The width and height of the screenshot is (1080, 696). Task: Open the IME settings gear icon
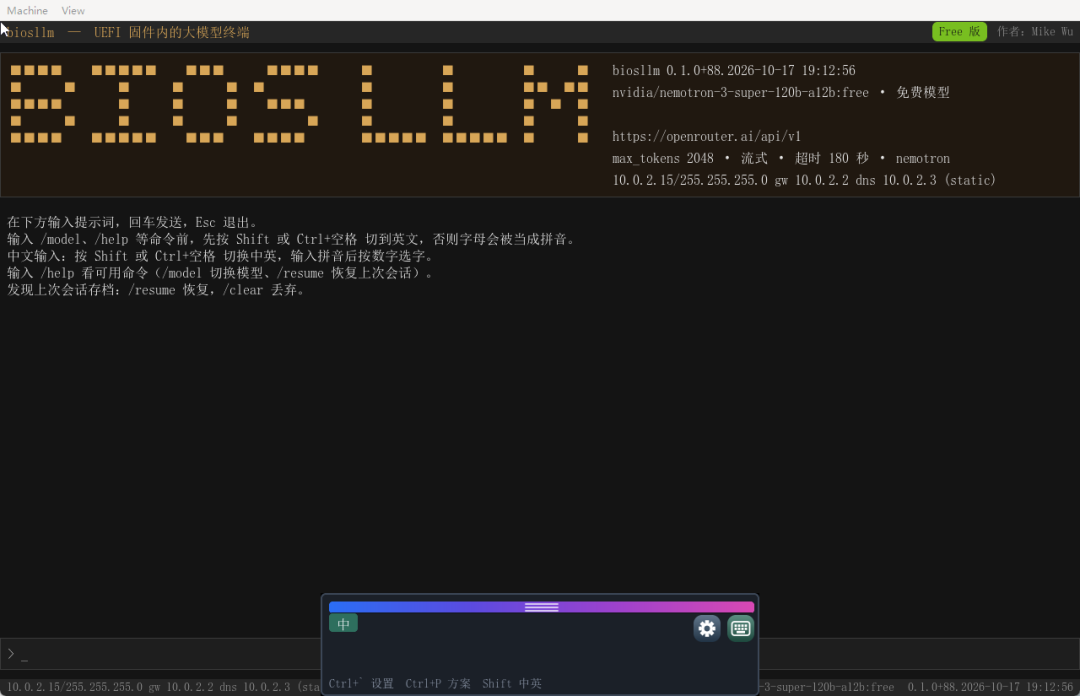(x=707, y=628)
